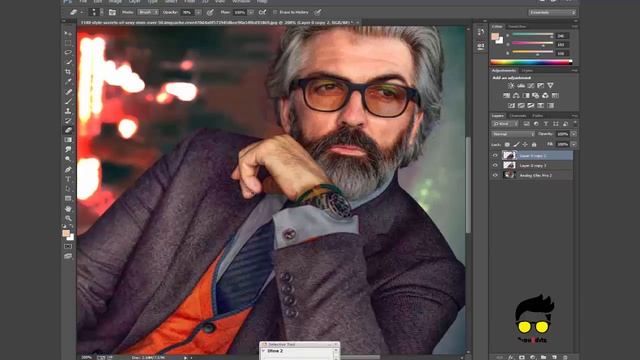The height and width of the screenshot is (360, 640).
Task: Switch to the Paths tab
Action: (x=538, y=116)
